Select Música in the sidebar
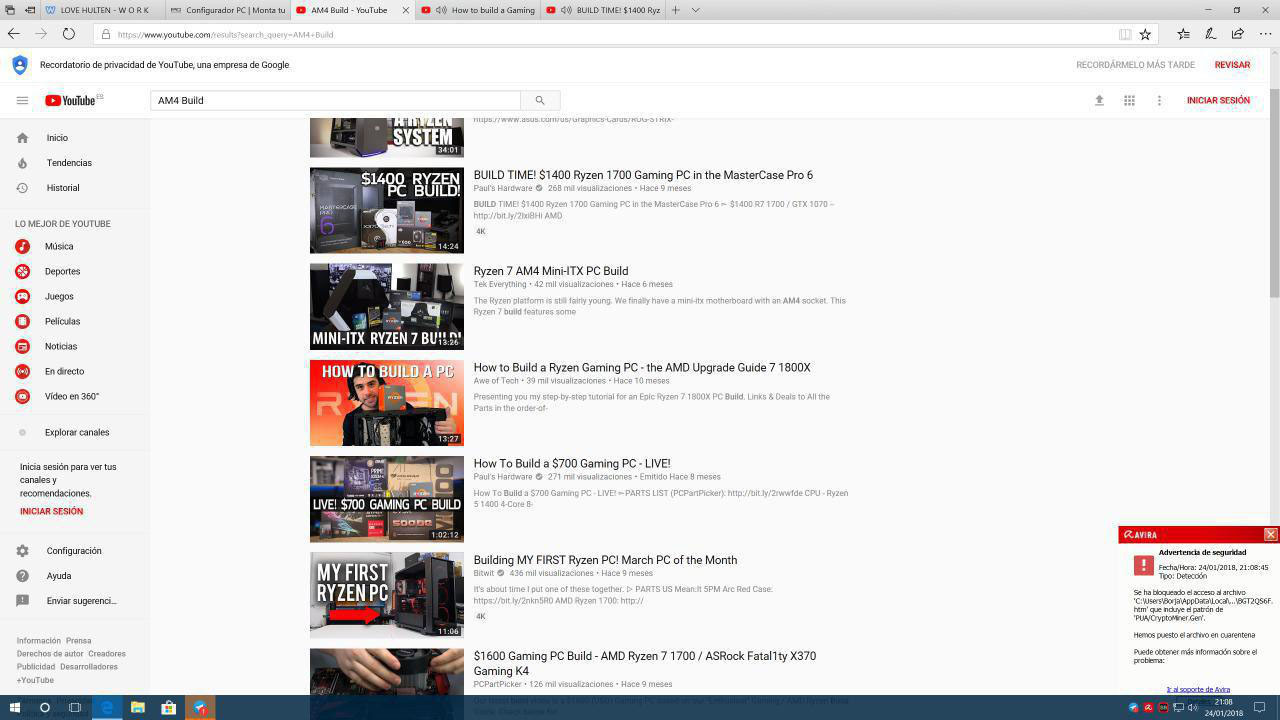 [x=60, y=246]
